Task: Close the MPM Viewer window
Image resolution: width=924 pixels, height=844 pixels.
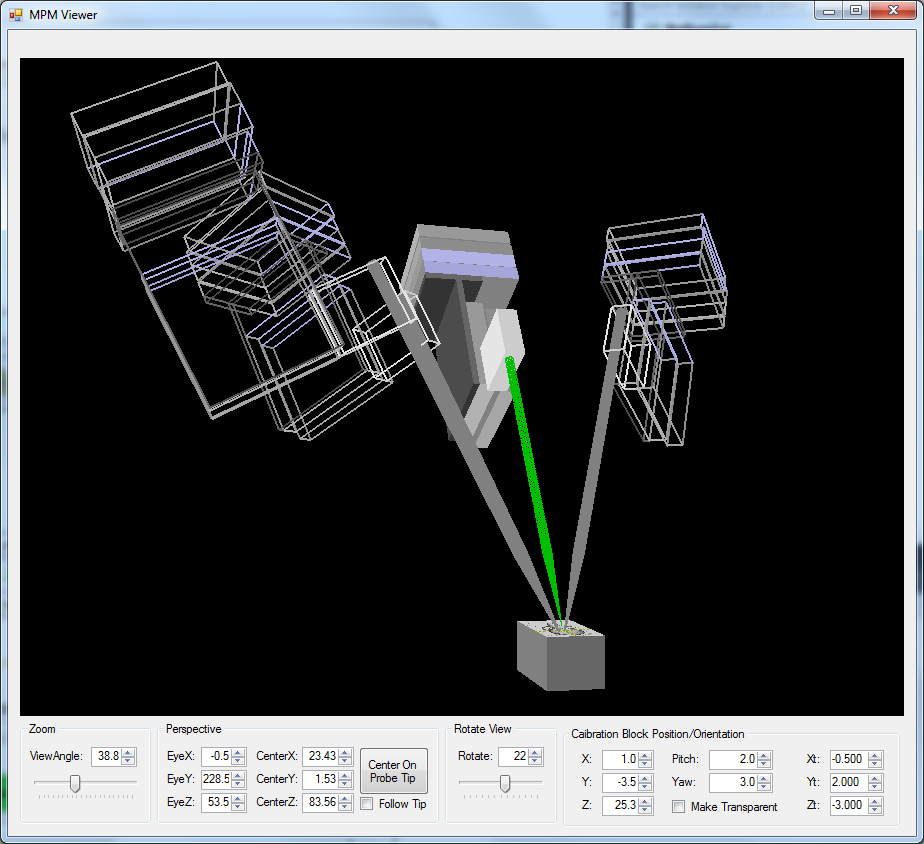Action: point(893,11)
